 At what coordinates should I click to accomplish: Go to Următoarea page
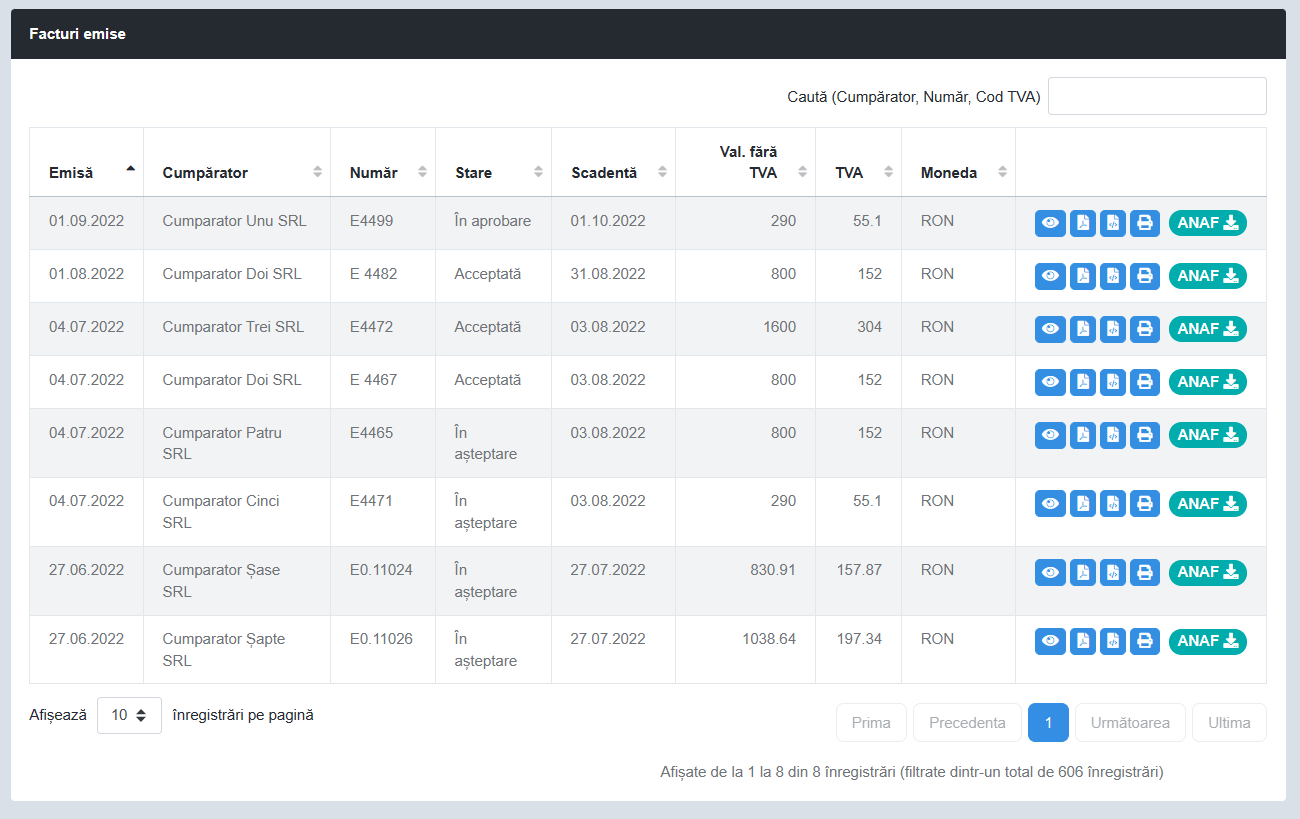(1130, 723)
